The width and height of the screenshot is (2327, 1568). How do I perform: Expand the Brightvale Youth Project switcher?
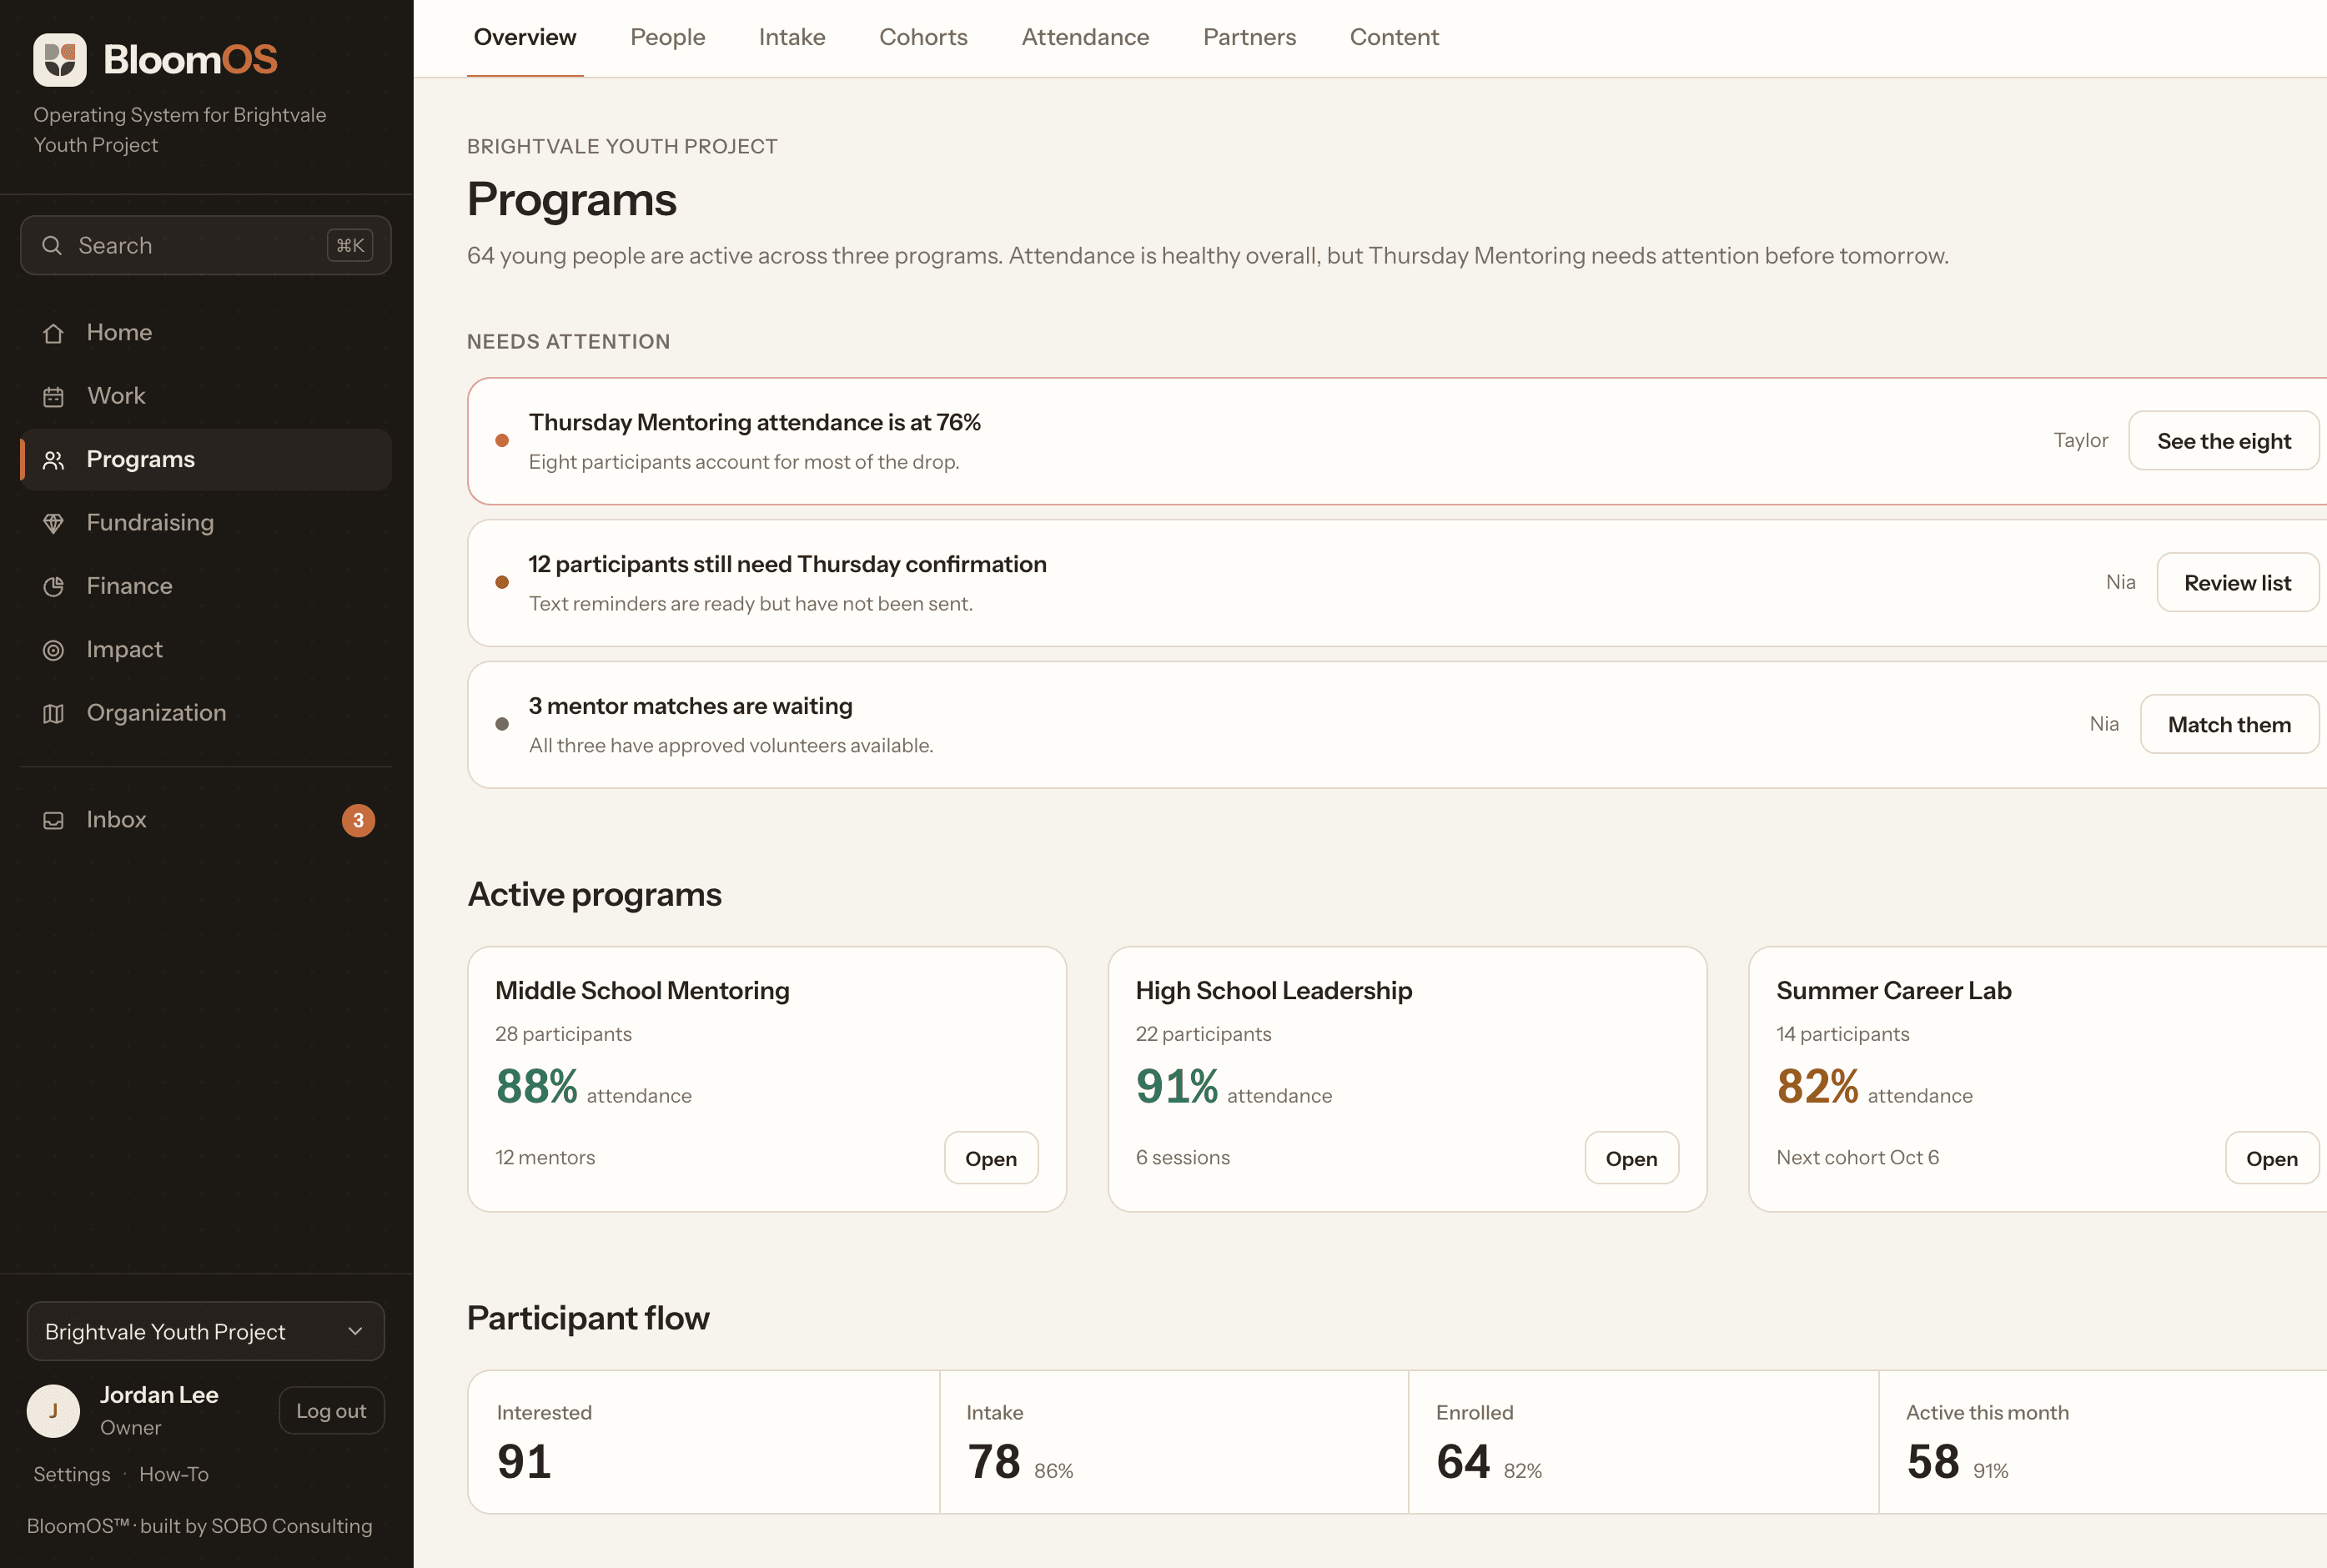point(206,1331)
